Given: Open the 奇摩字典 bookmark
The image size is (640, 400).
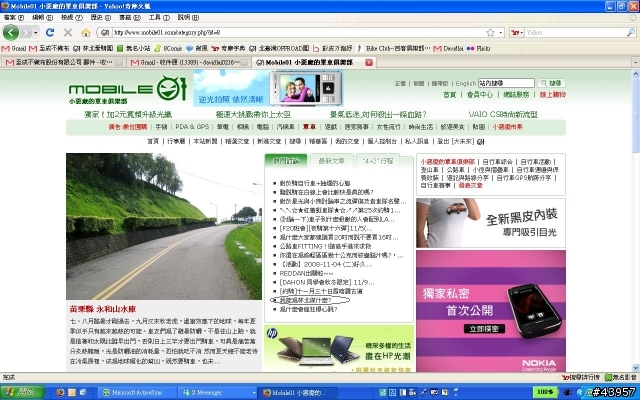Looking at the screenshot, I should (x=229, y=48).
